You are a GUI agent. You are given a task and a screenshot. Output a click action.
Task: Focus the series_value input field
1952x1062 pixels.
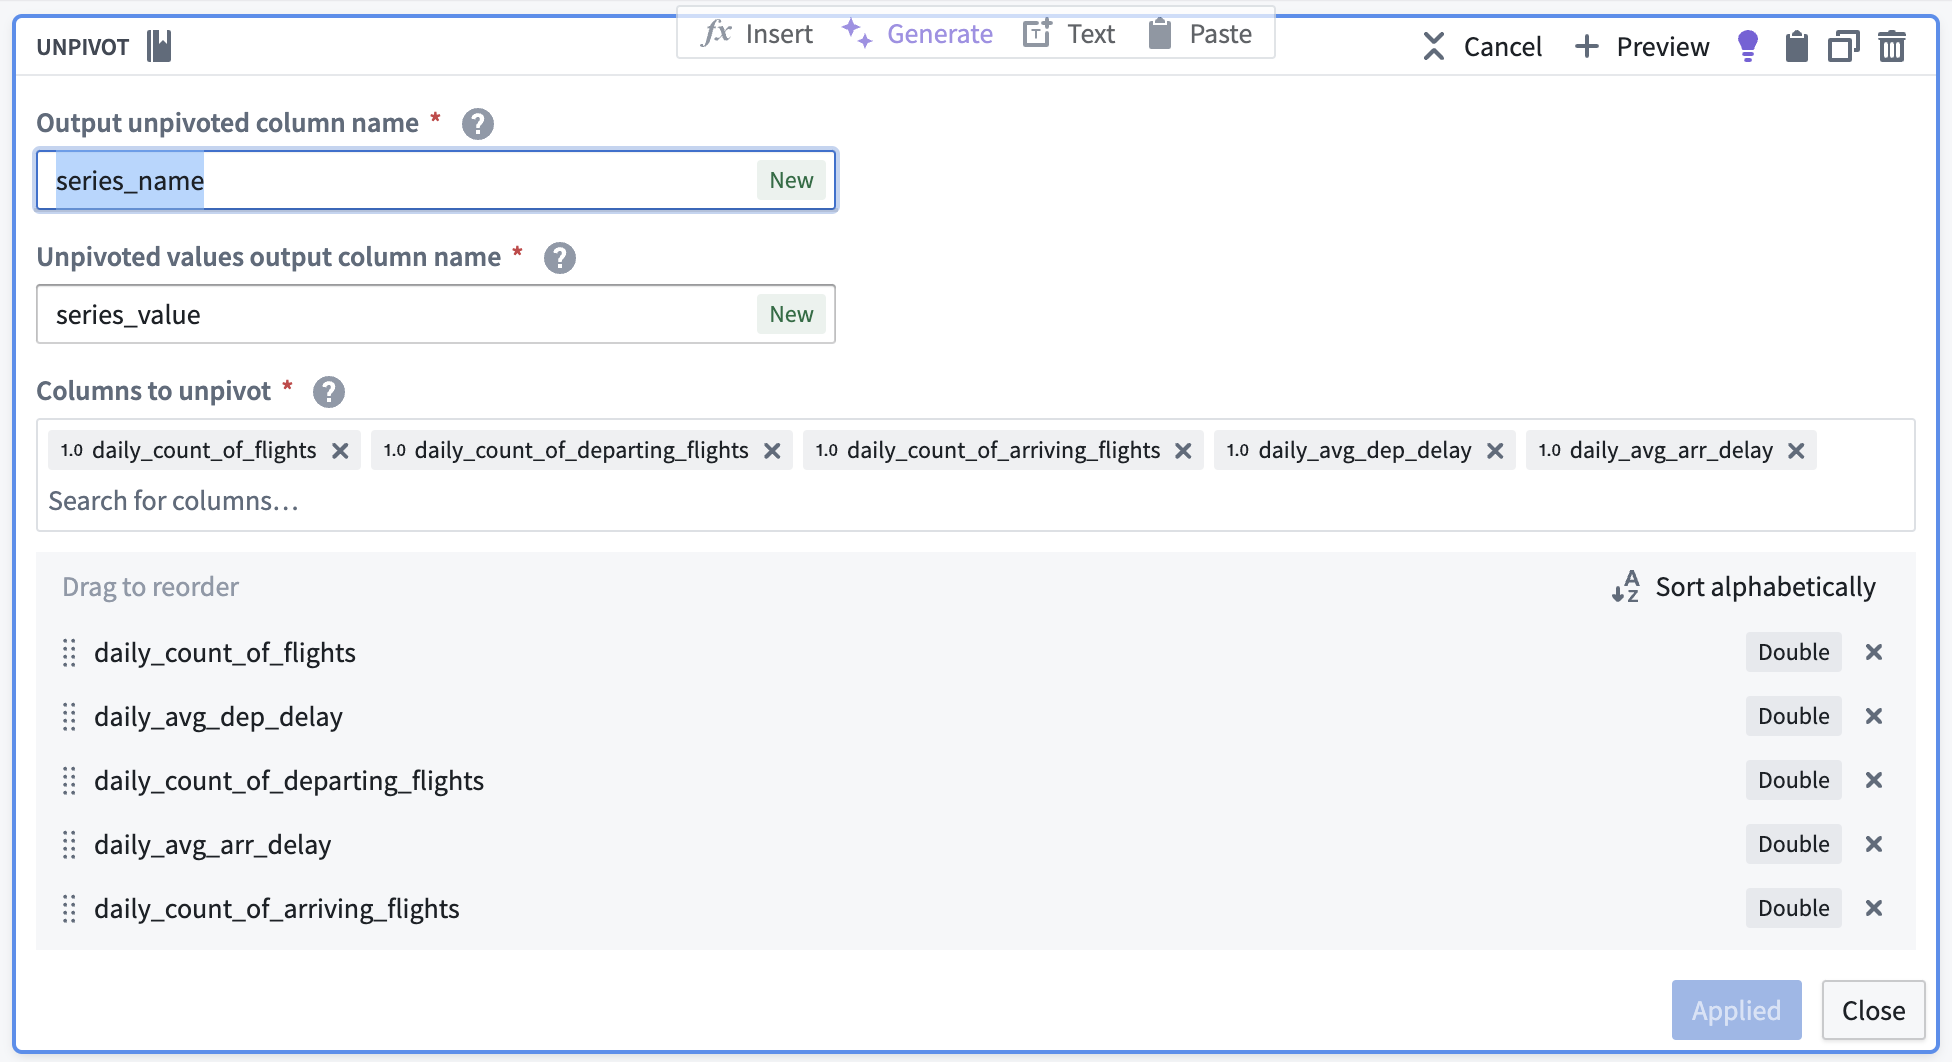coord(436,314)
